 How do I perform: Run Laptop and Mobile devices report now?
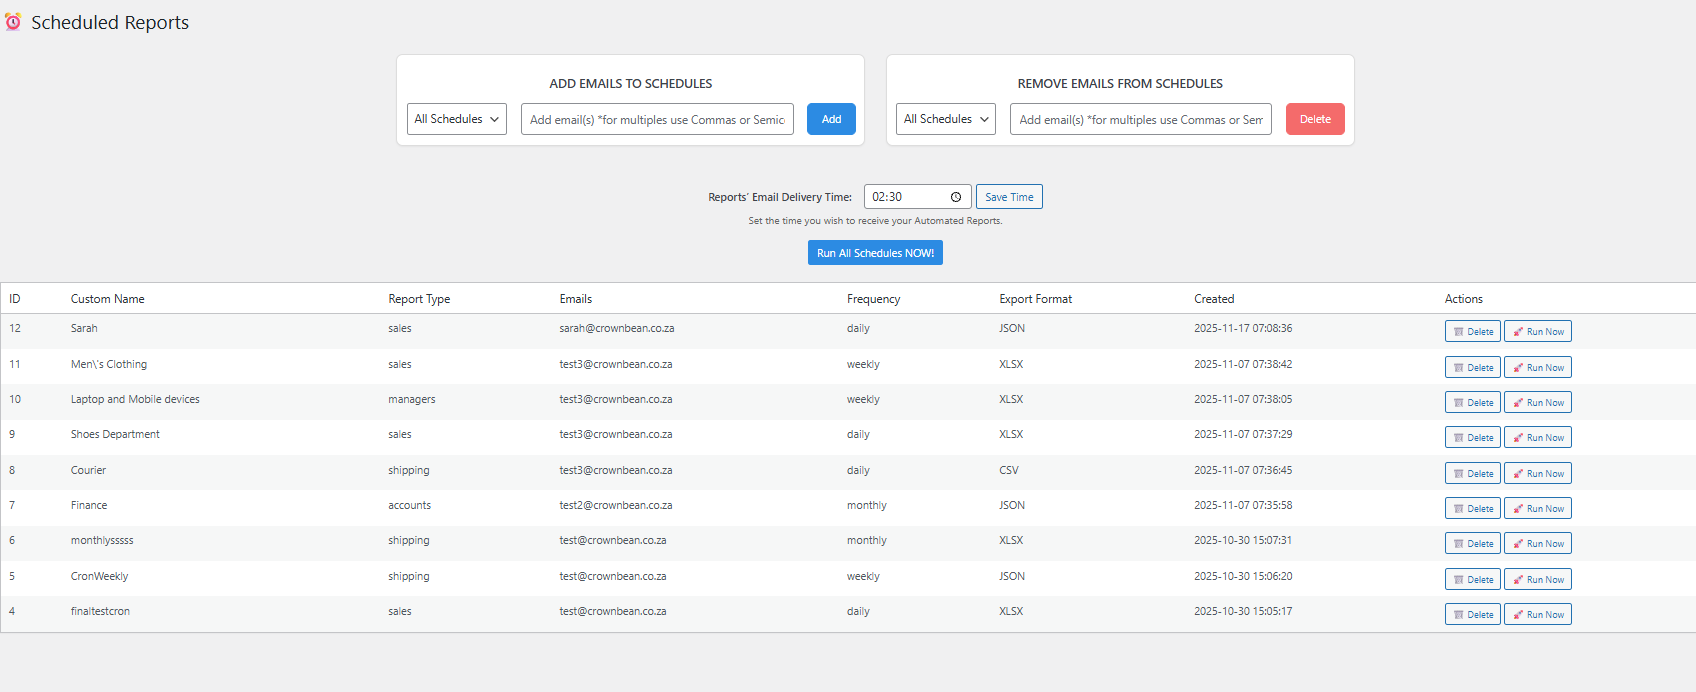click(1537, 402)
